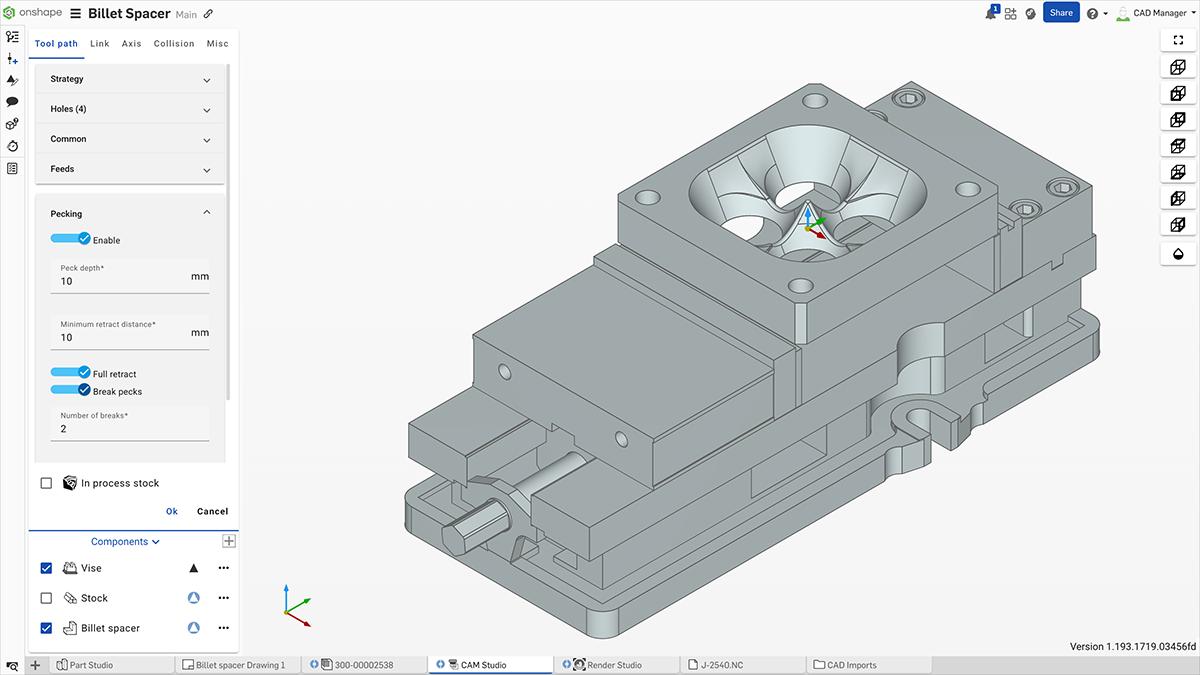Expand the Strategy section

130,79
